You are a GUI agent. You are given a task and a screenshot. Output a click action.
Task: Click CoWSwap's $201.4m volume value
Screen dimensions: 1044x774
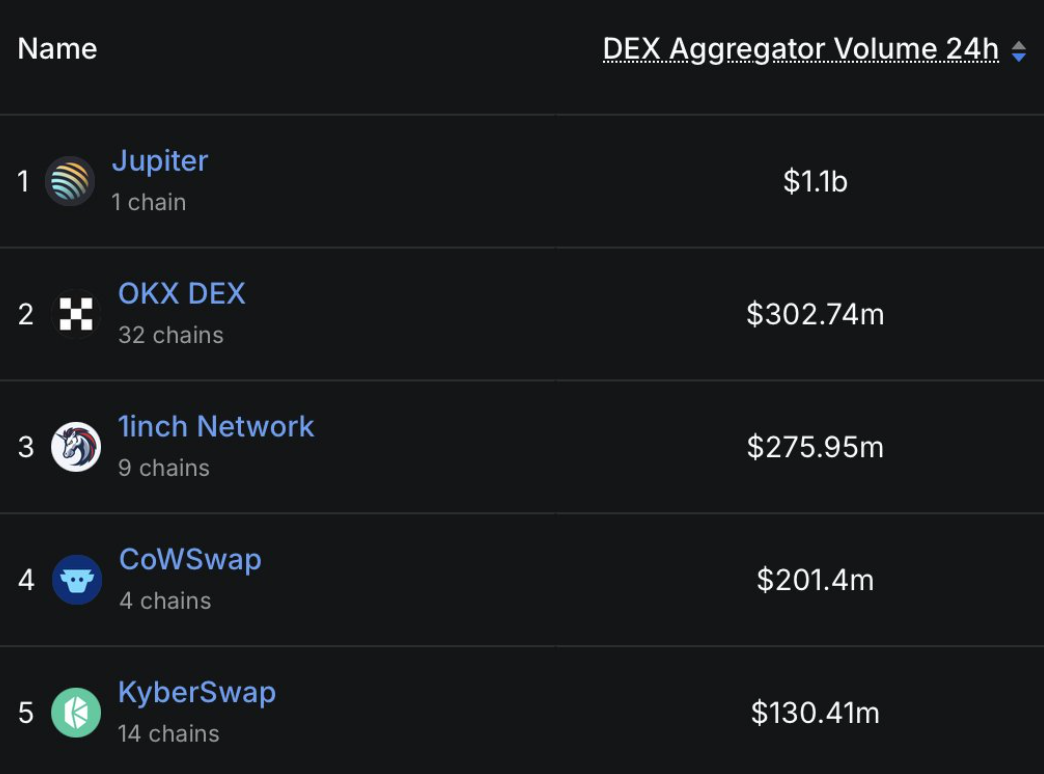click(x=815, y=580)
